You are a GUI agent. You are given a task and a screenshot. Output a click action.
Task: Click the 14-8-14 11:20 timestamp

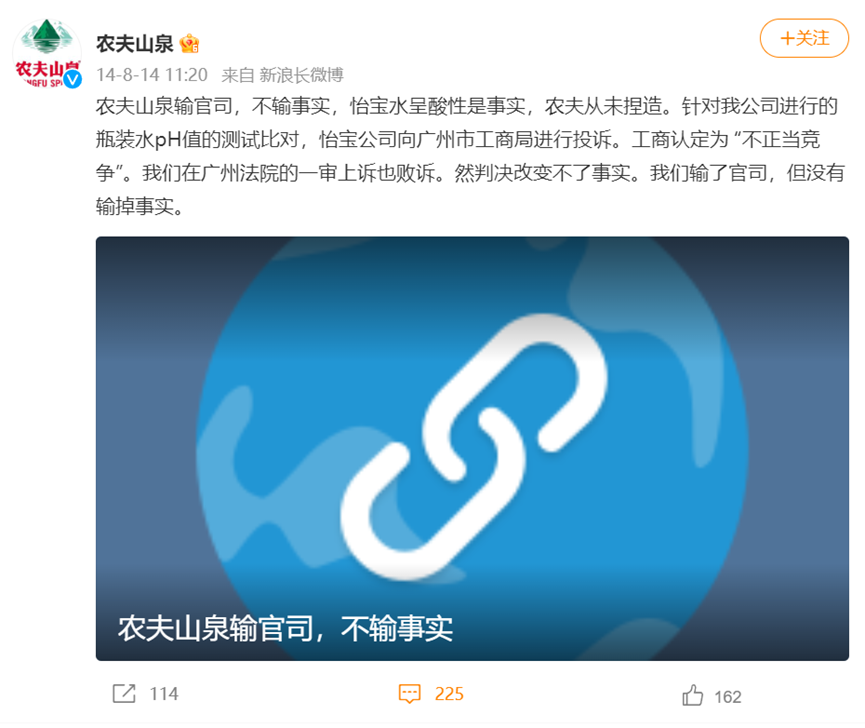152,74
